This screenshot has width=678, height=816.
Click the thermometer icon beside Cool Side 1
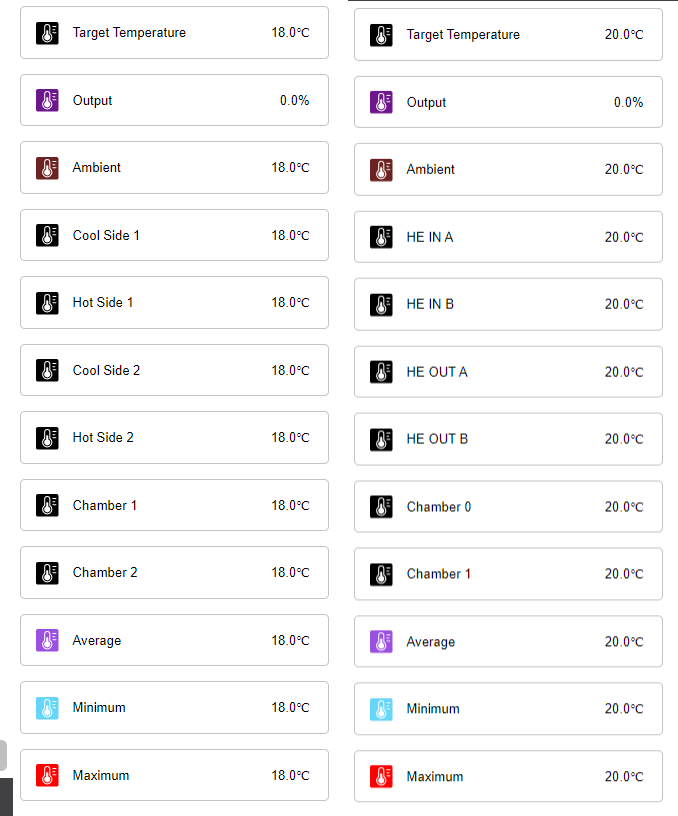(x=48, y=235)
